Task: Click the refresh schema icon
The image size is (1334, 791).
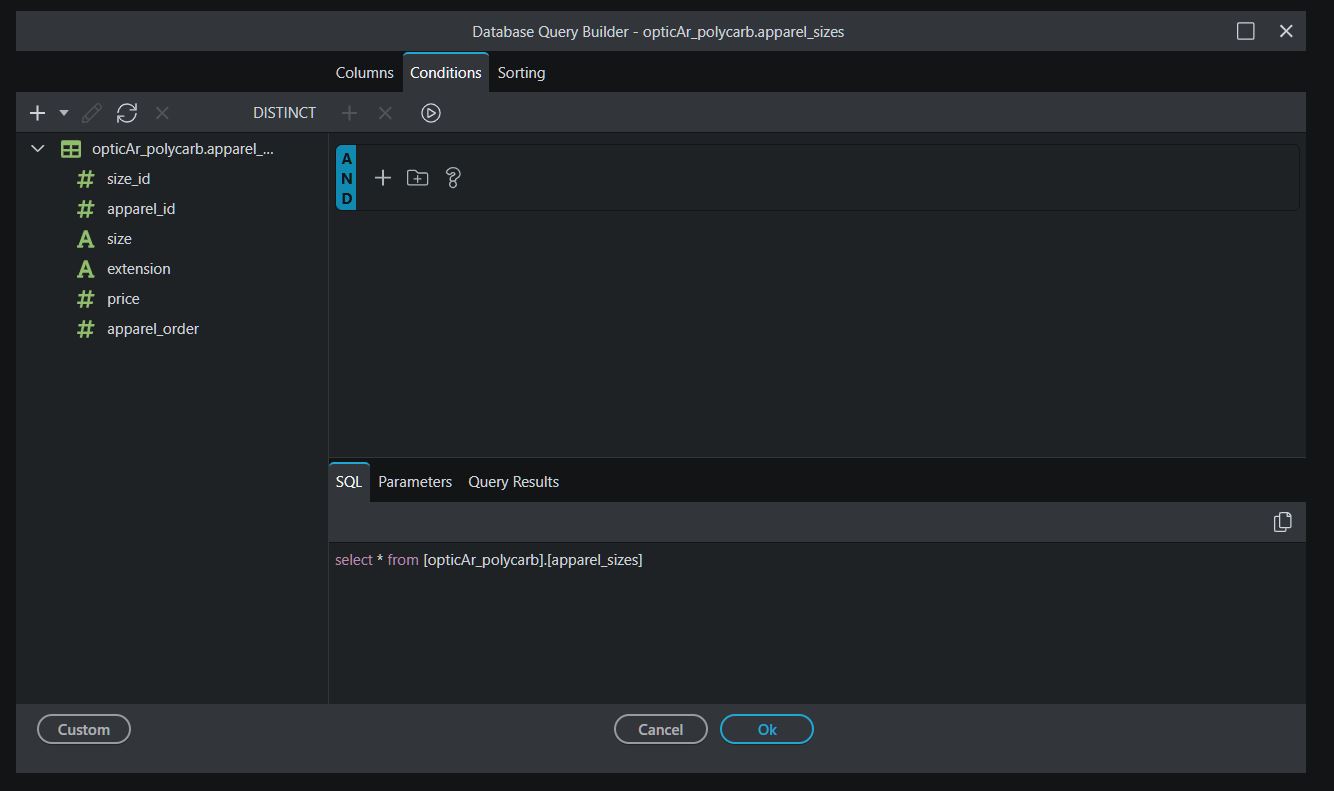Action: click(x=127, y=113)
